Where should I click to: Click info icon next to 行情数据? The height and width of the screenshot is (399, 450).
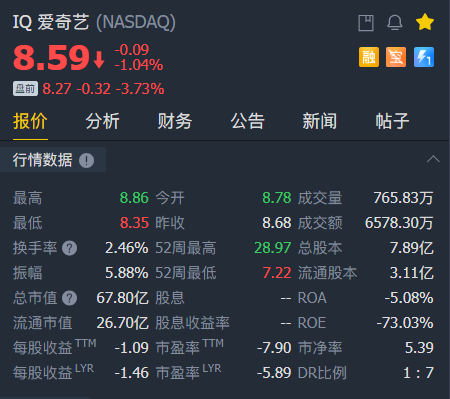[x=86, y=161]
